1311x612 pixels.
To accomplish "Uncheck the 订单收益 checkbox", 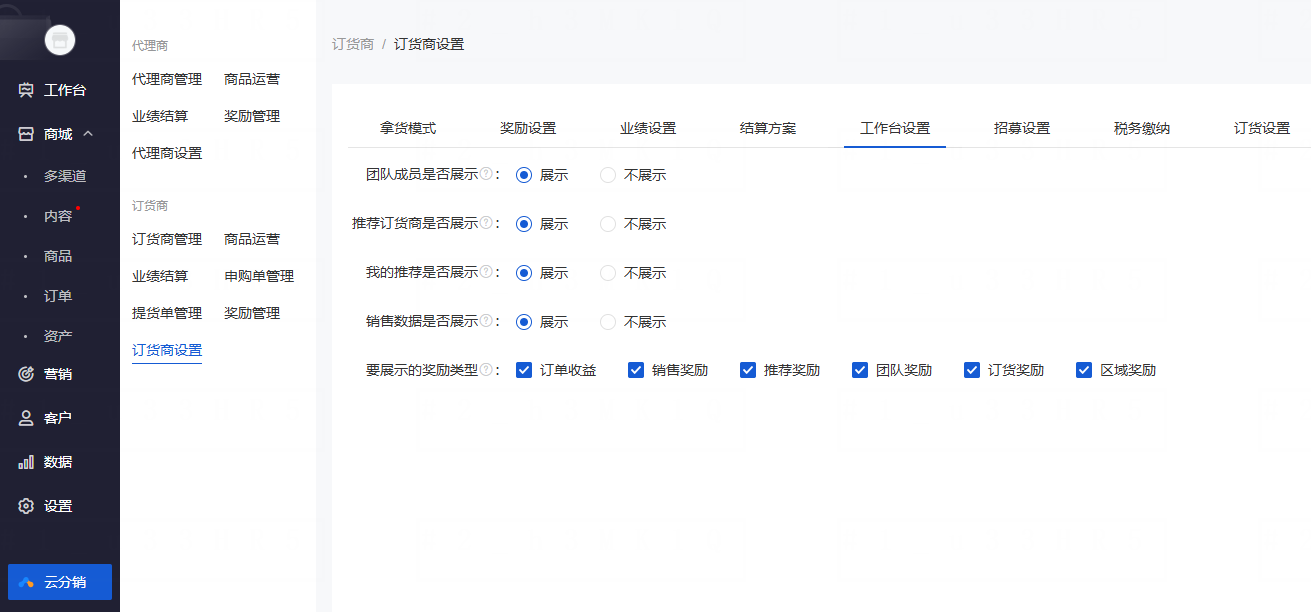I will pyautogui.click(x=524, y=370).
